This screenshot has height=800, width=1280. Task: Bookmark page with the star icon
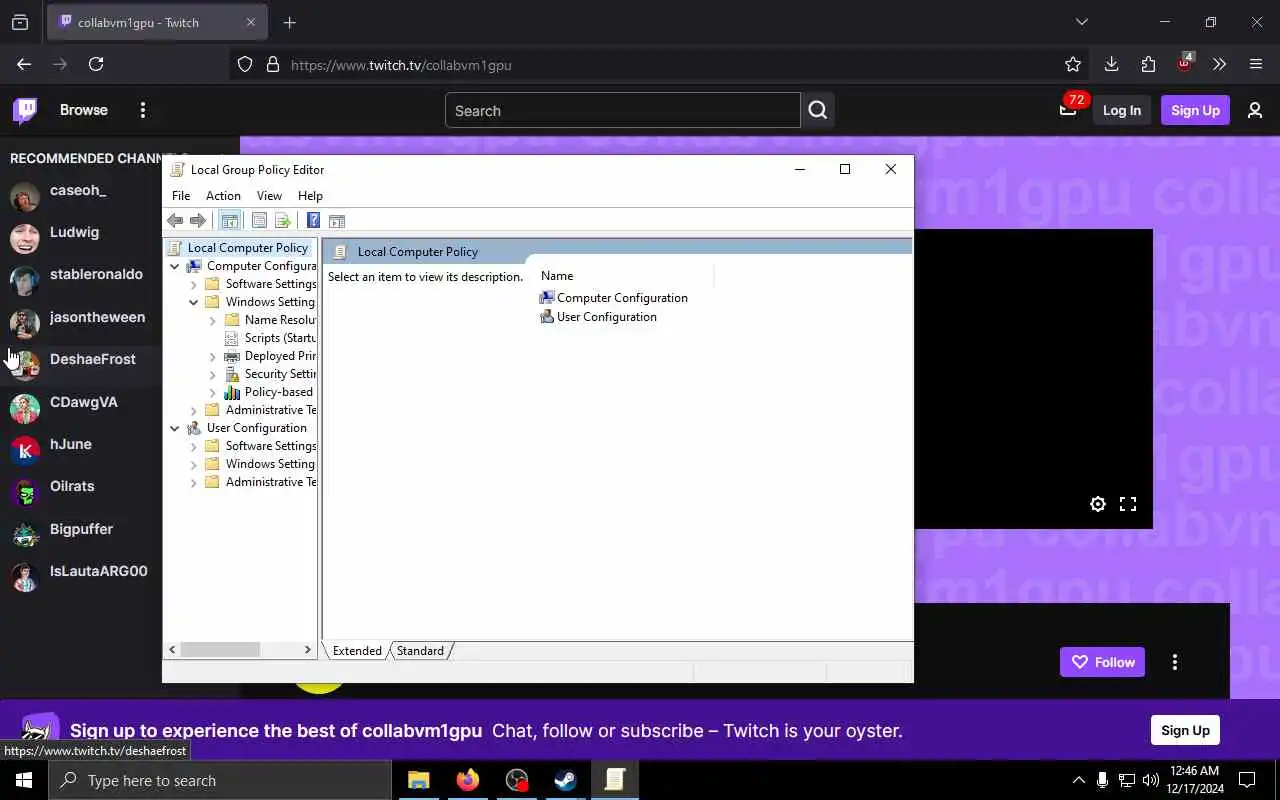(1073, 64)
